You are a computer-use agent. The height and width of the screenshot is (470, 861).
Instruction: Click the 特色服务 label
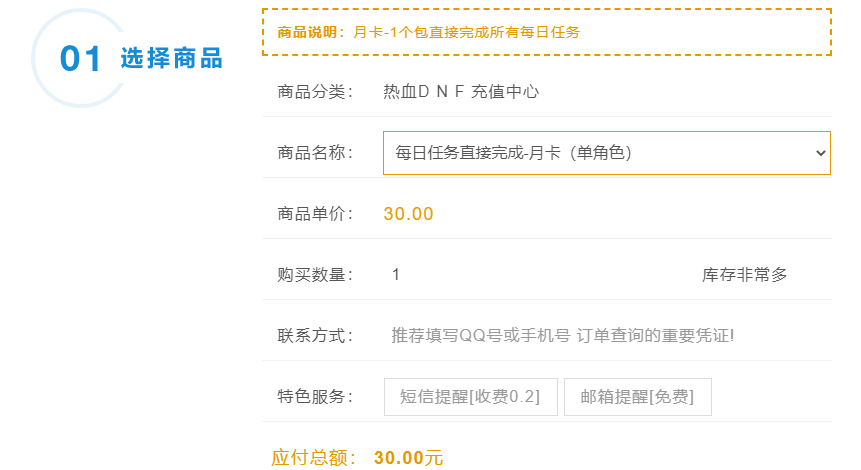pyautogui.click(x=315, y=396)
